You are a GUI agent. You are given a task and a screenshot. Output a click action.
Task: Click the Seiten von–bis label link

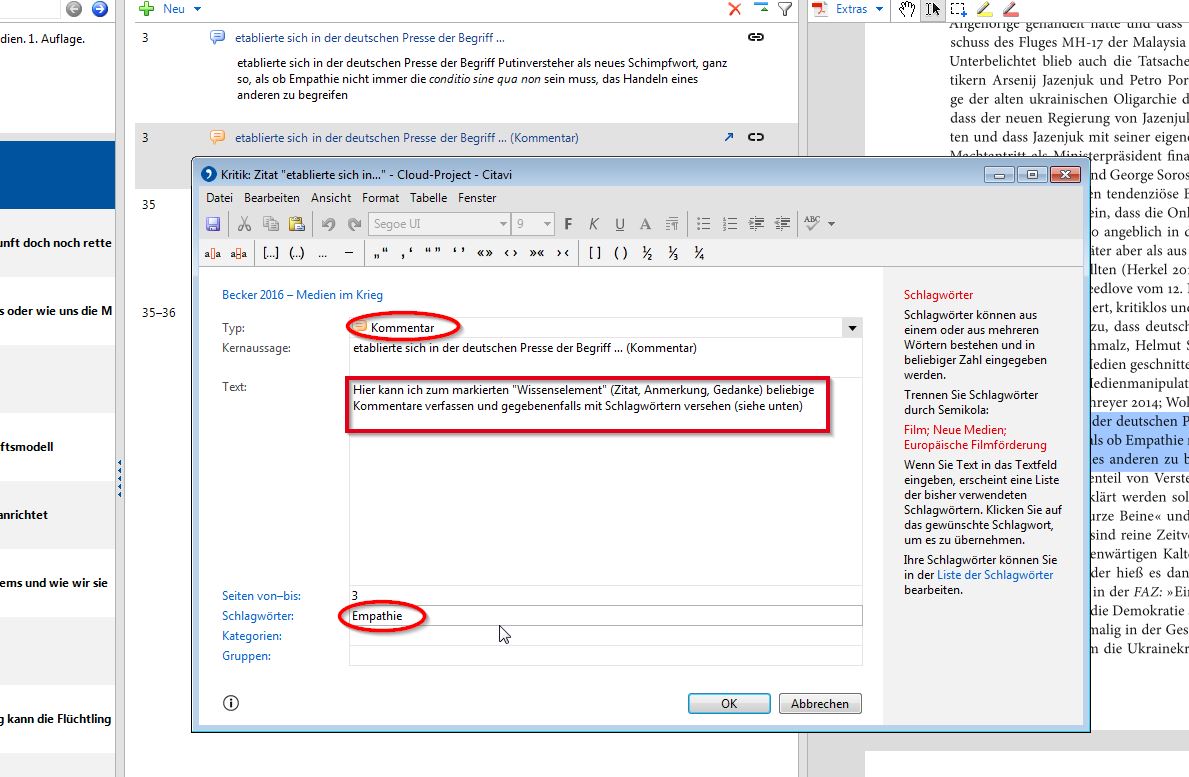tap(261, 596)
